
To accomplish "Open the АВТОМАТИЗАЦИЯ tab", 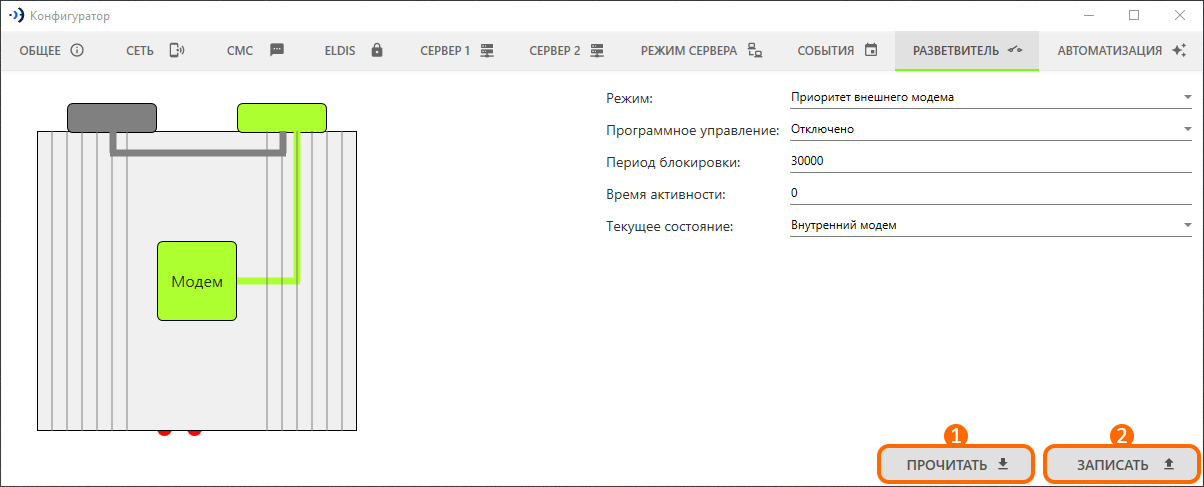I will 1121,50.
